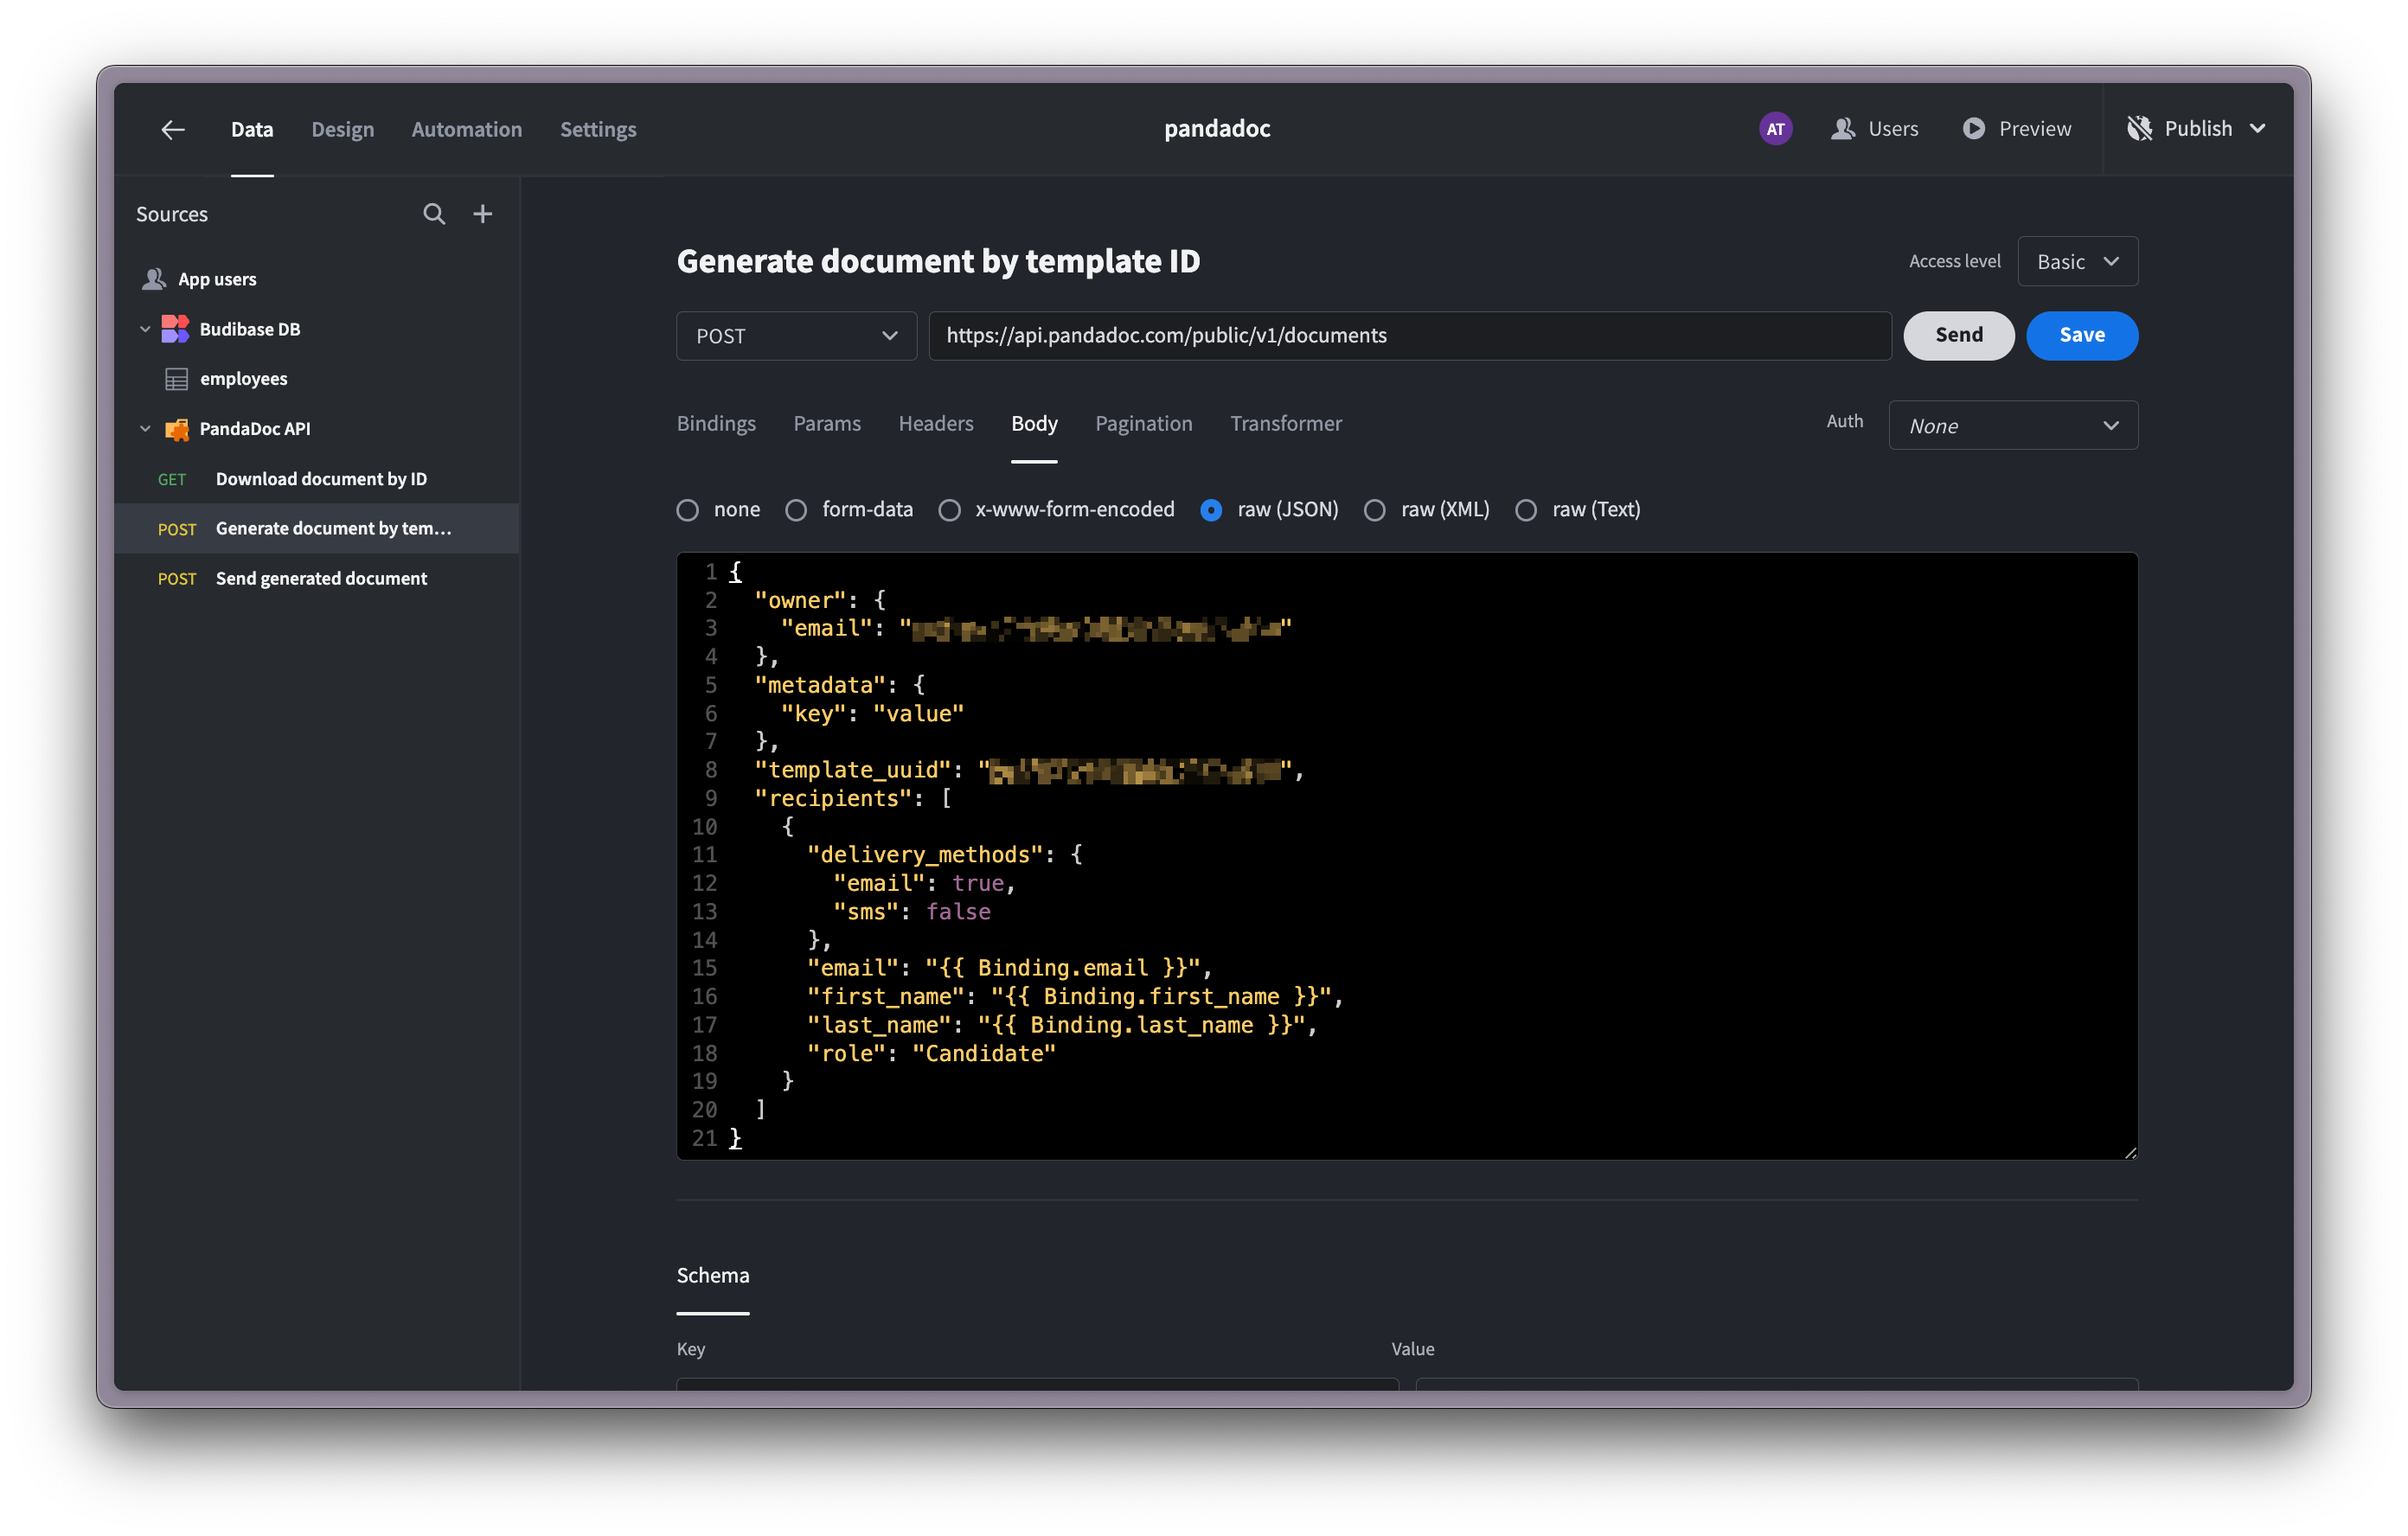Click the "role": "Candidate" line
Screen dimensions: 2408x1536
click(x=932, y=1054)
